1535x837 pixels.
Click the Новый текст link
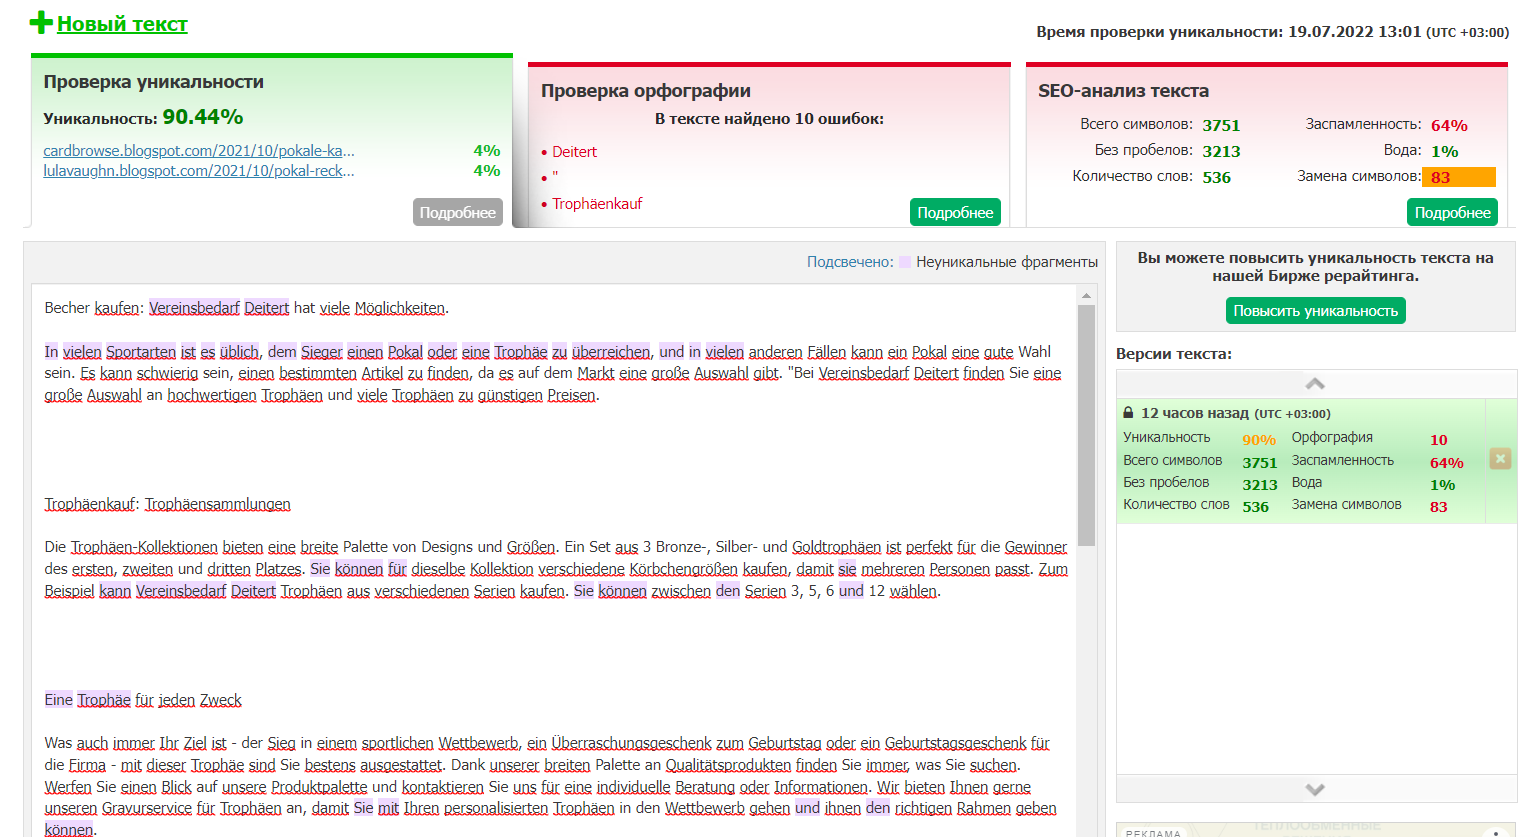tap(122, 24)
